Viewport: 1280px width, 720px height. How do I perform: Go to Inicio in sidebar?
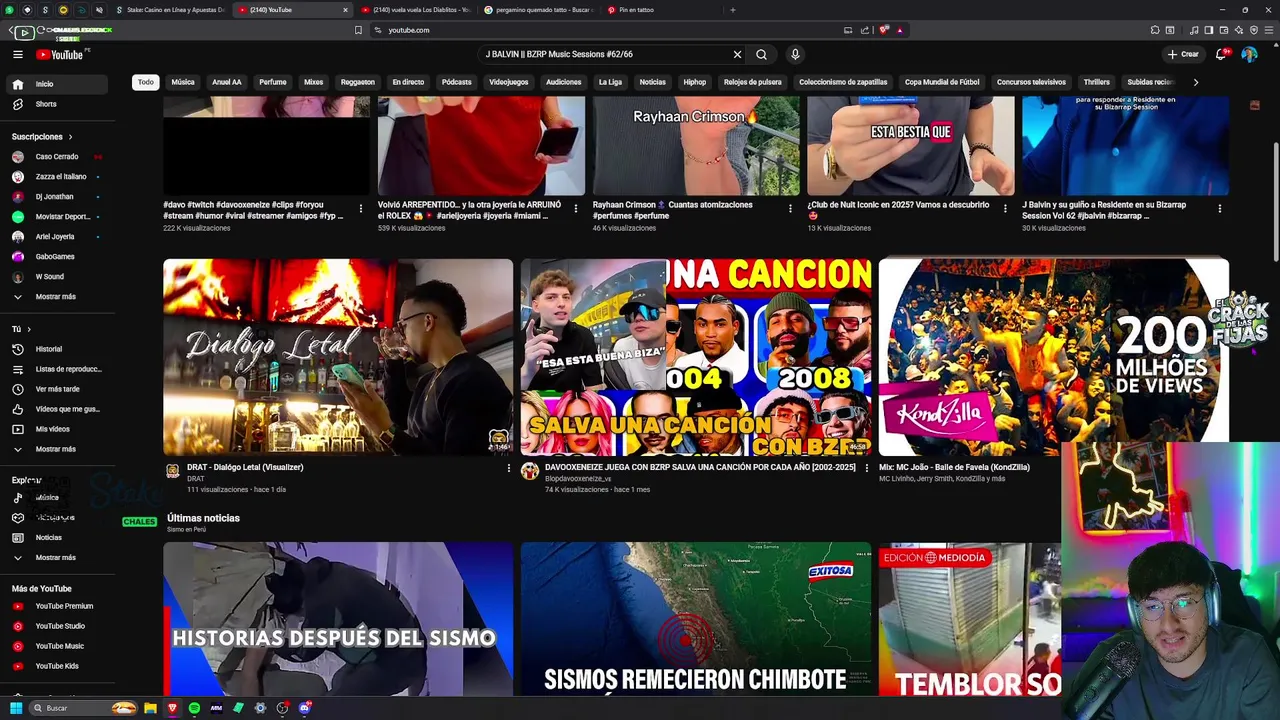57,84
